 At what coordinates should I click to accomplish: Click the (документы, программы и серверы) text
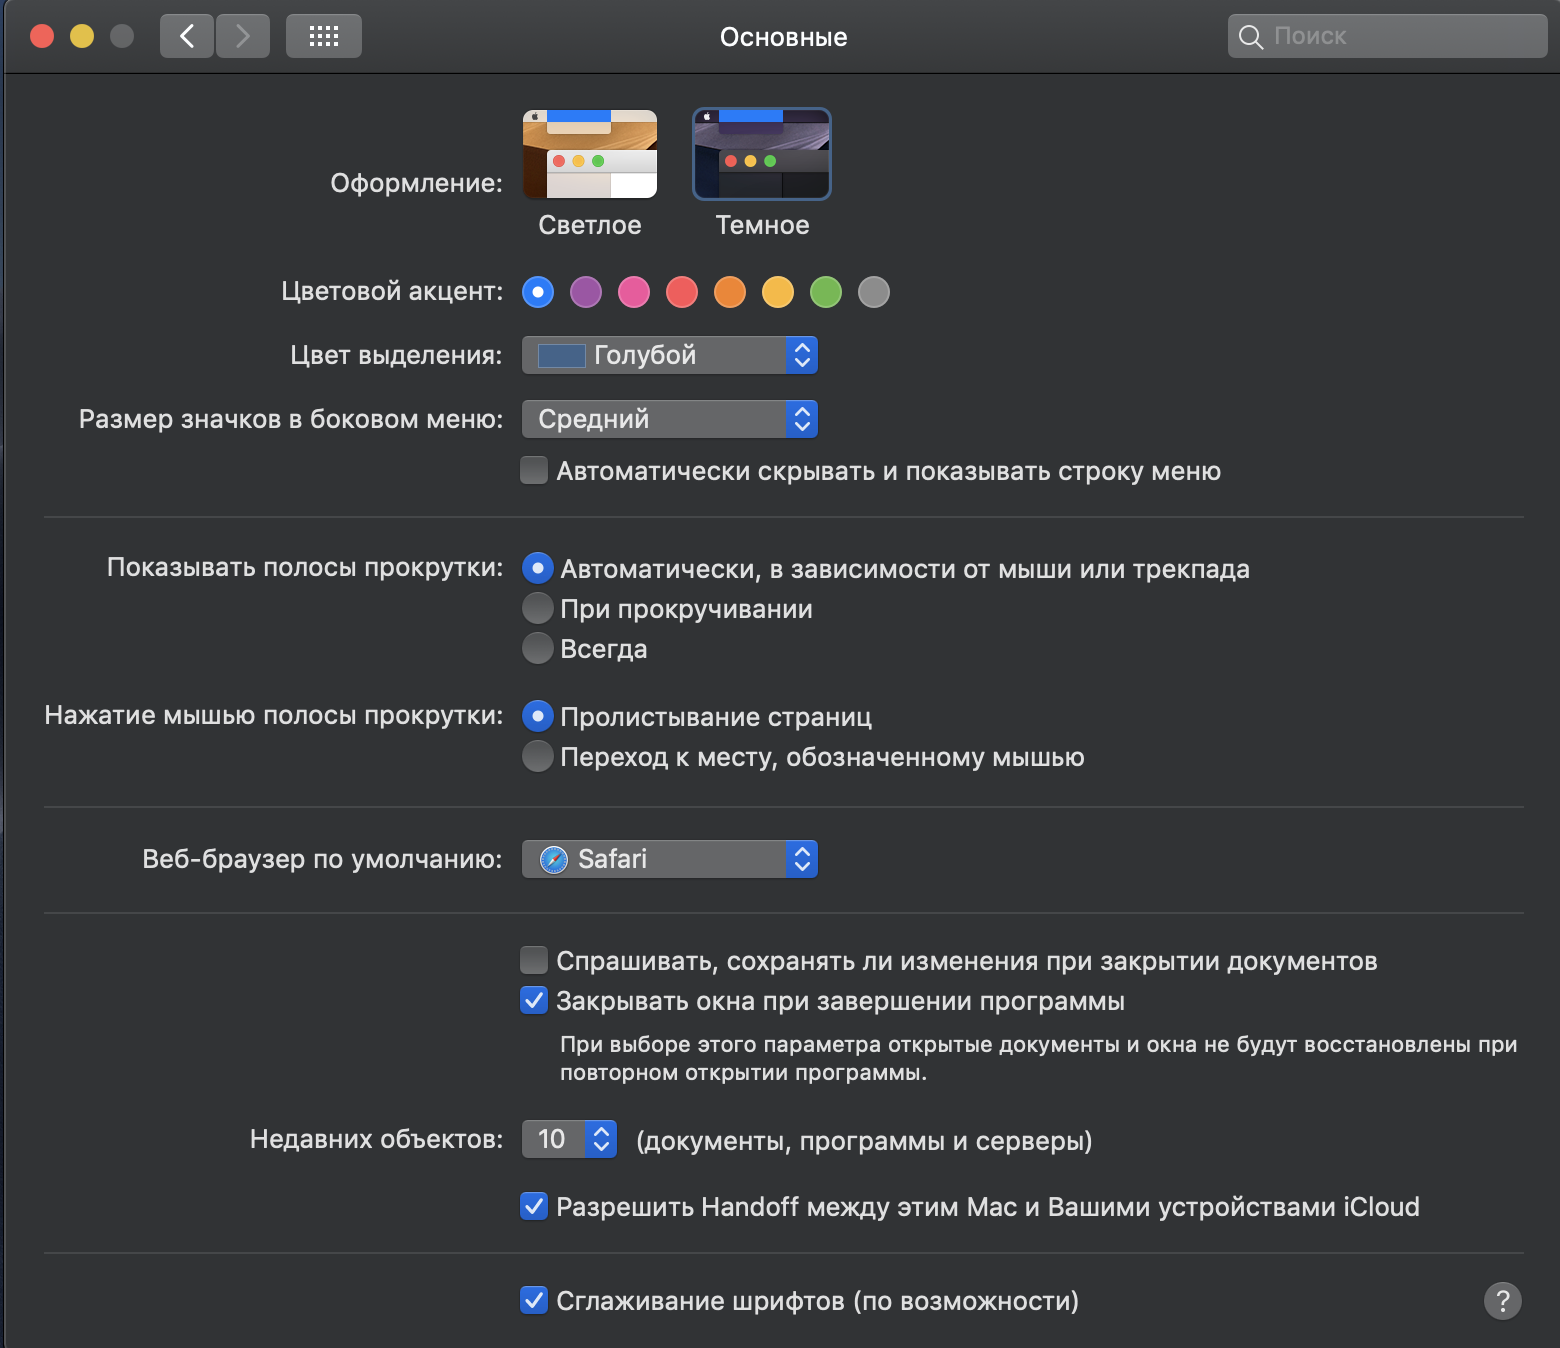click(x=864, y=1141)
